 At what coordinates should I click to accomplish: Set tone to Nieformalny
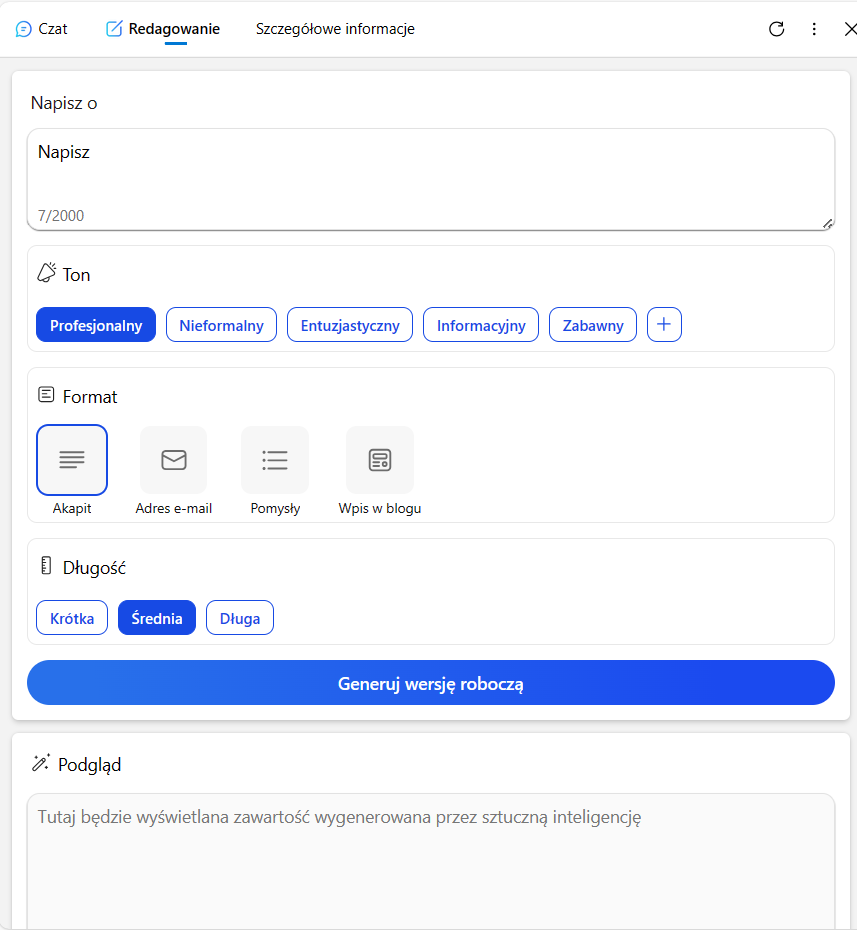[x=221, y=324]
